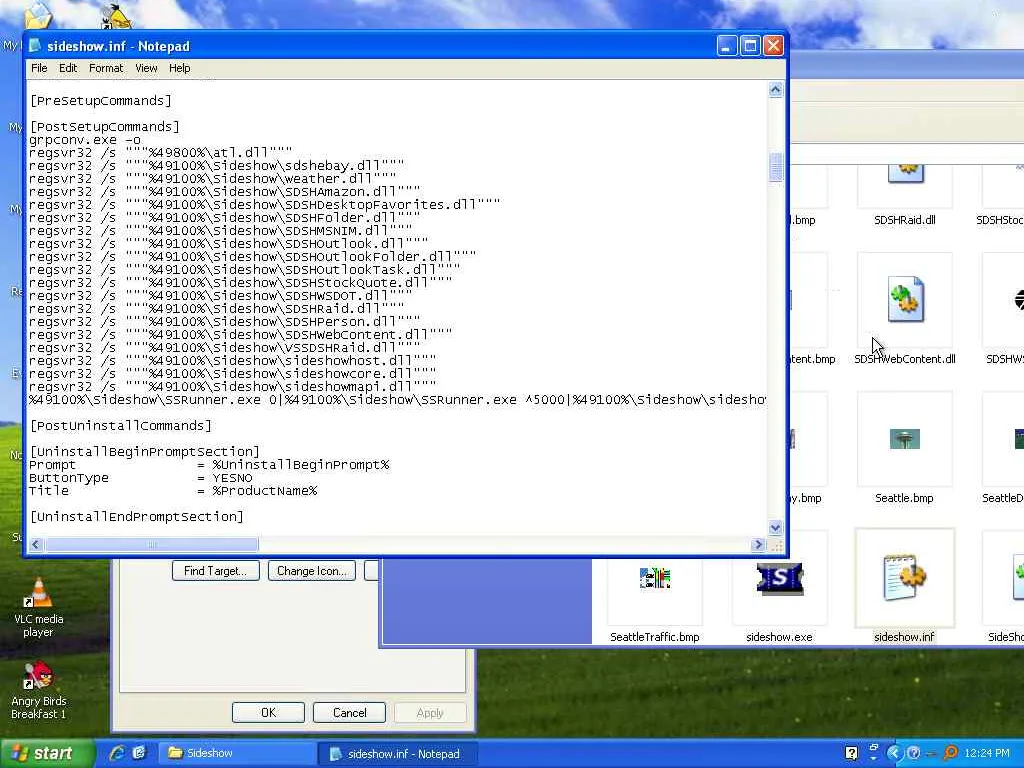Image resolution: width=1024 pixels, height=768 pixels.
Task: Maximize the sideshow.inf Notepad window
Action: click(x=750, y=46)
